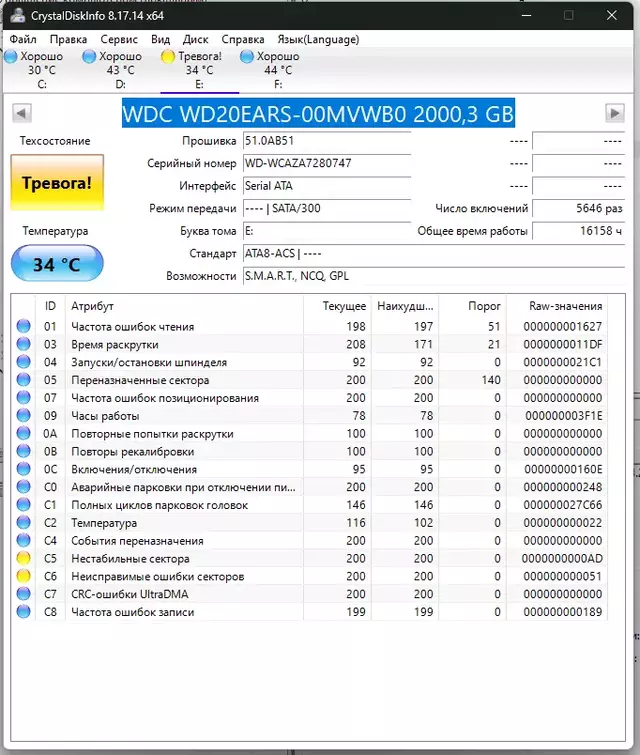Click status icon for Повторные попытки раскрутки
The image size is (640, 755).
click(24, 433)
